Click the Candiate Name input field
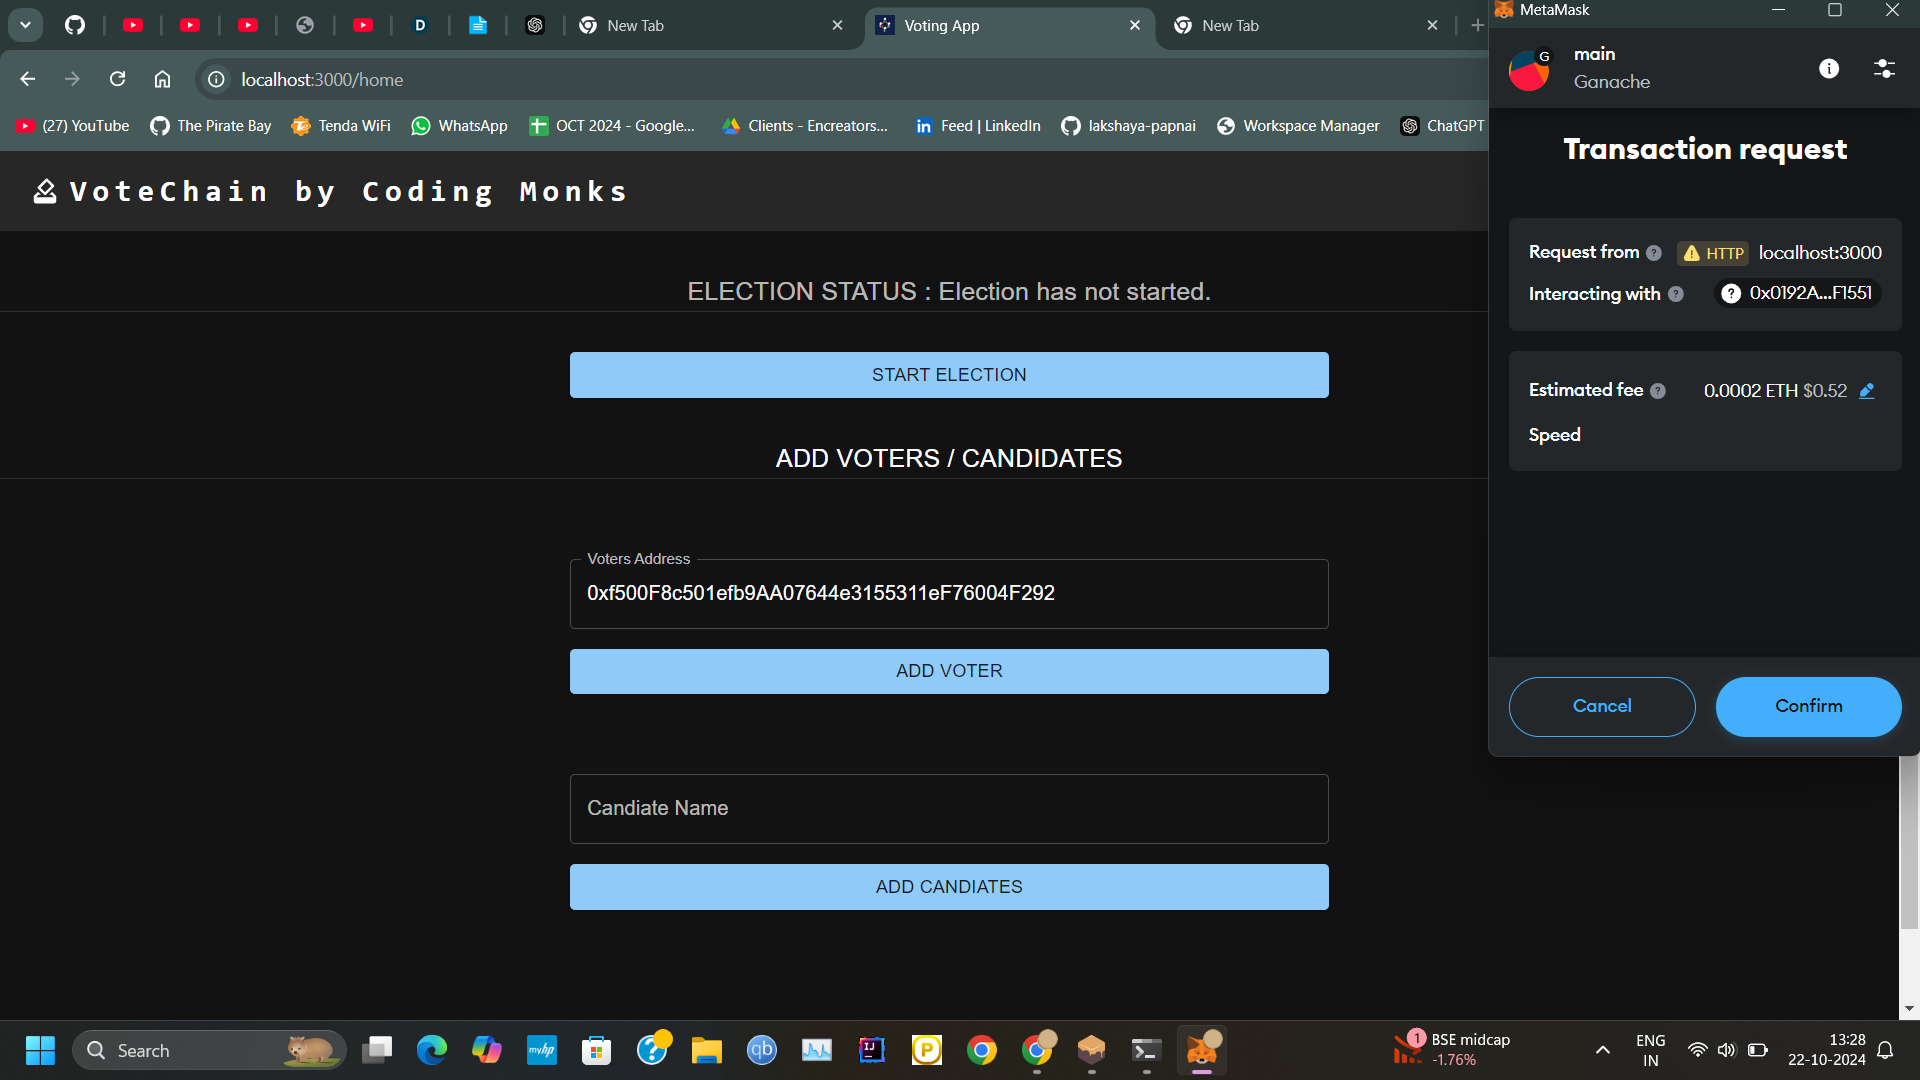The width and height of the screenshot is (1920, 1080). point(948,808)
